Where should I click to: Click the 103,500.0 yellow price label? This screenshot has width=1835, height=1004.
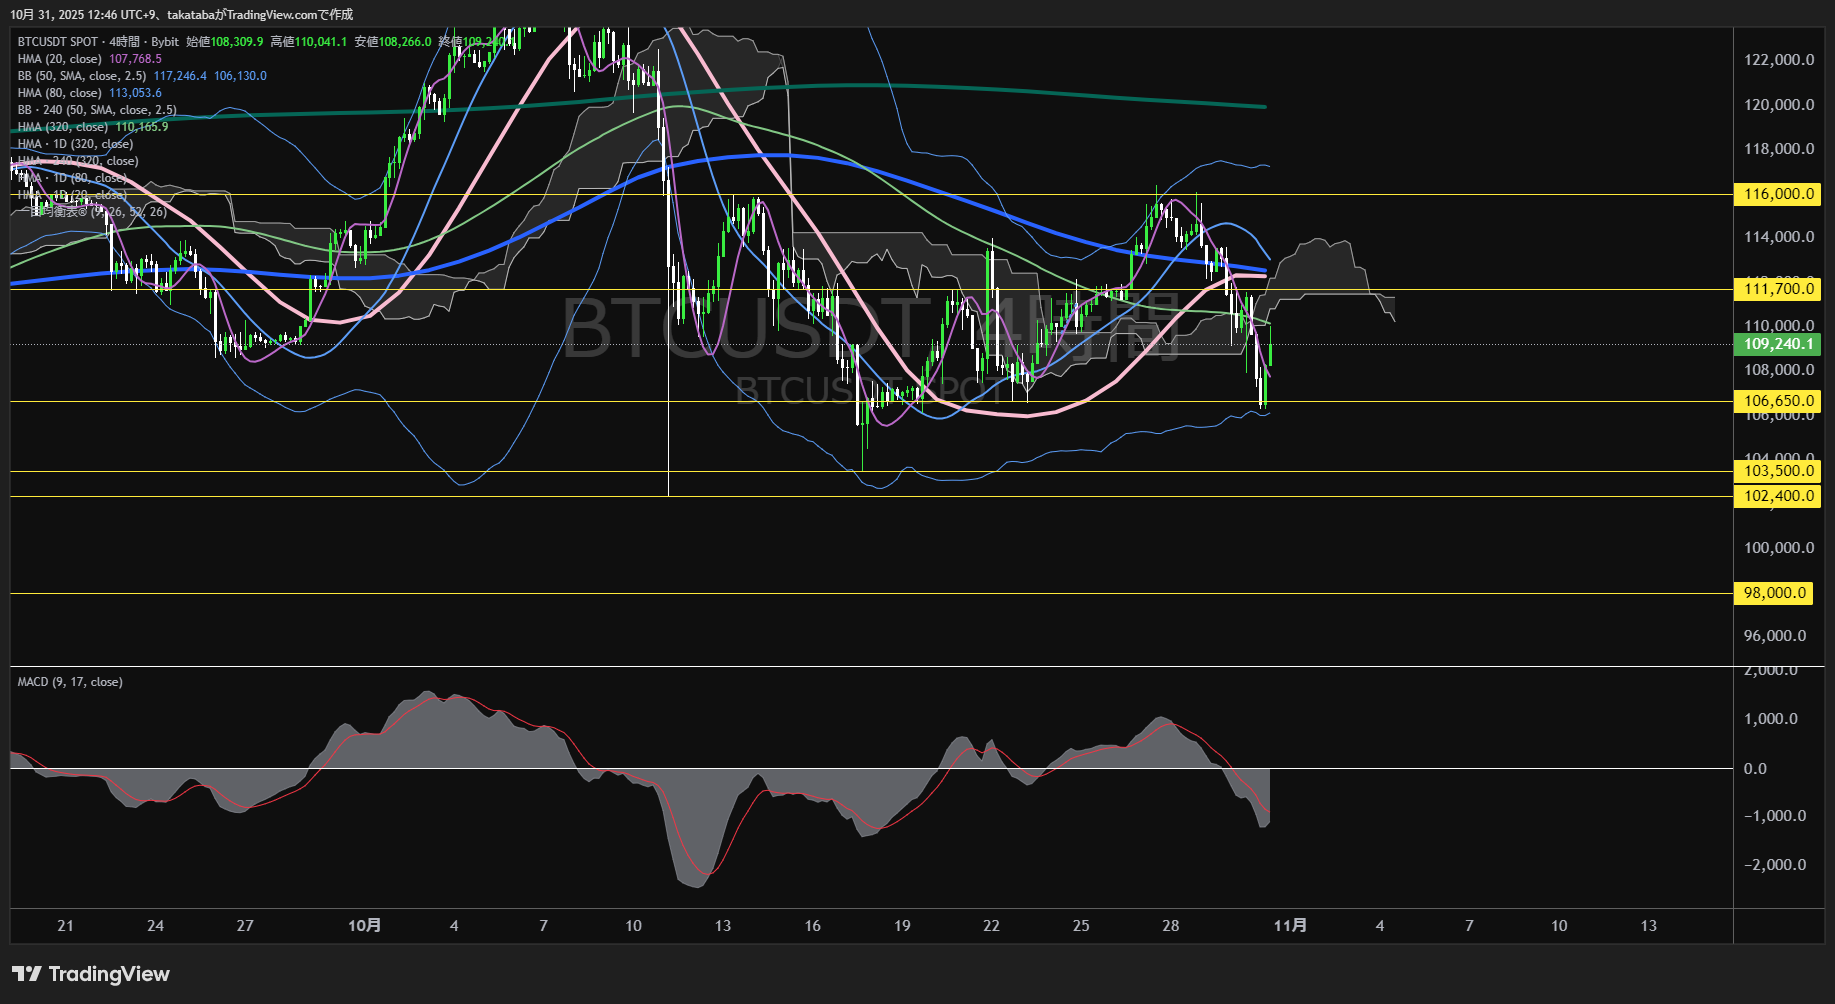coord(1778,471)
